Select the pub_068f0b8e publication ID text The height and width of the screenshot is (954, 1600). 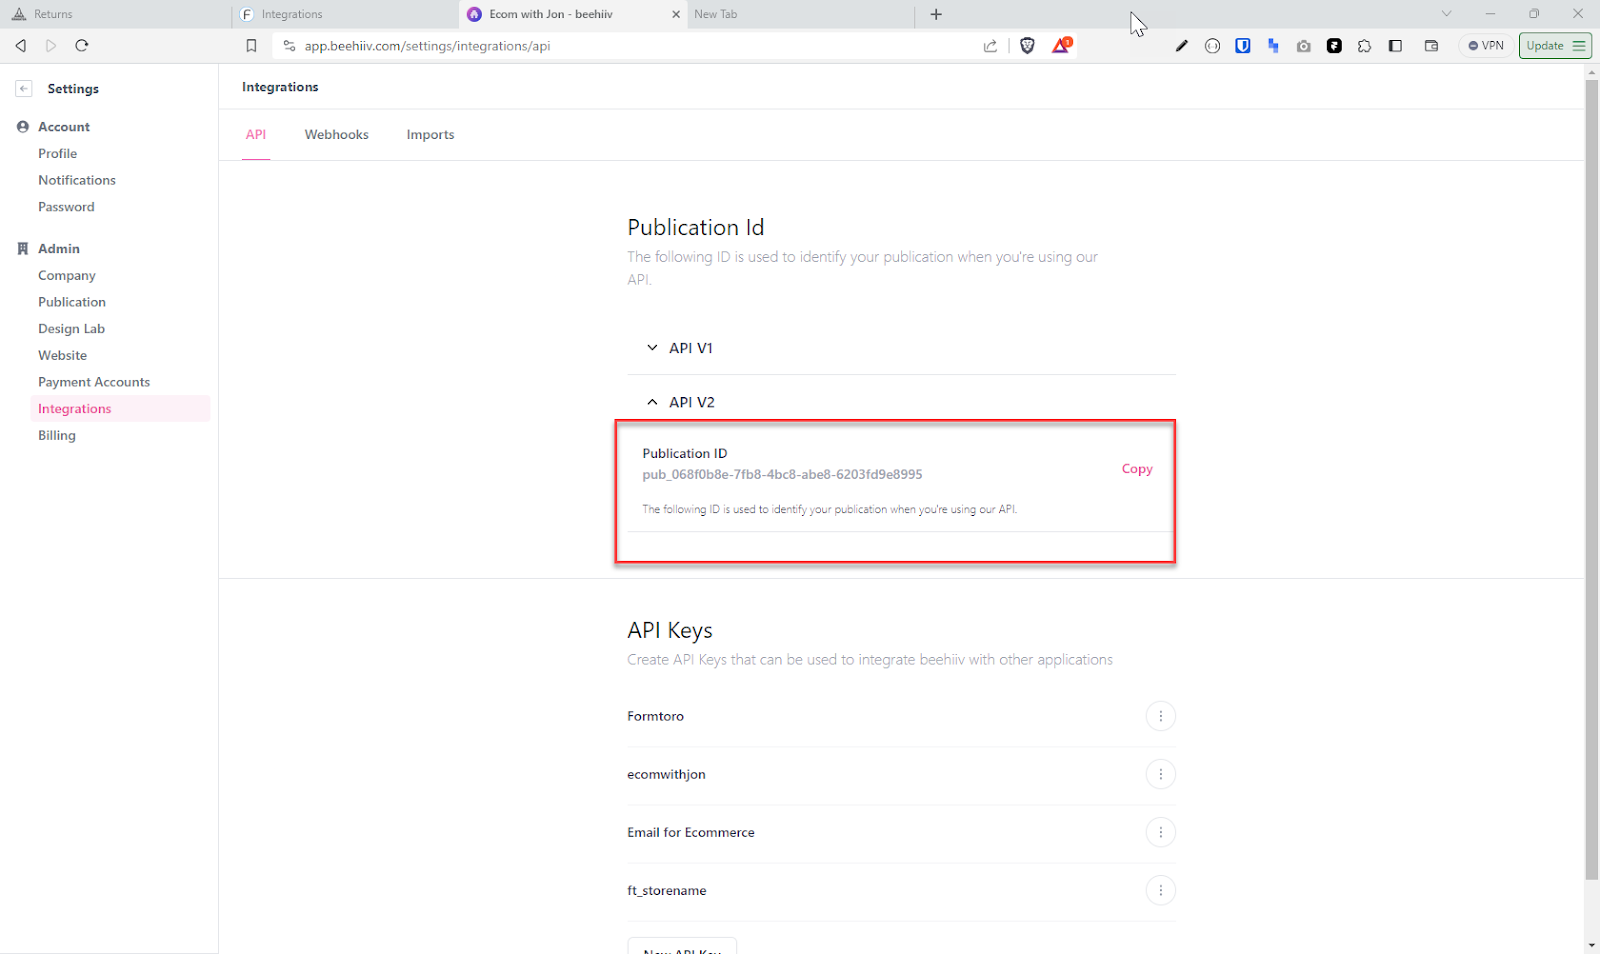pyautogui.click(x=782, y=475)
